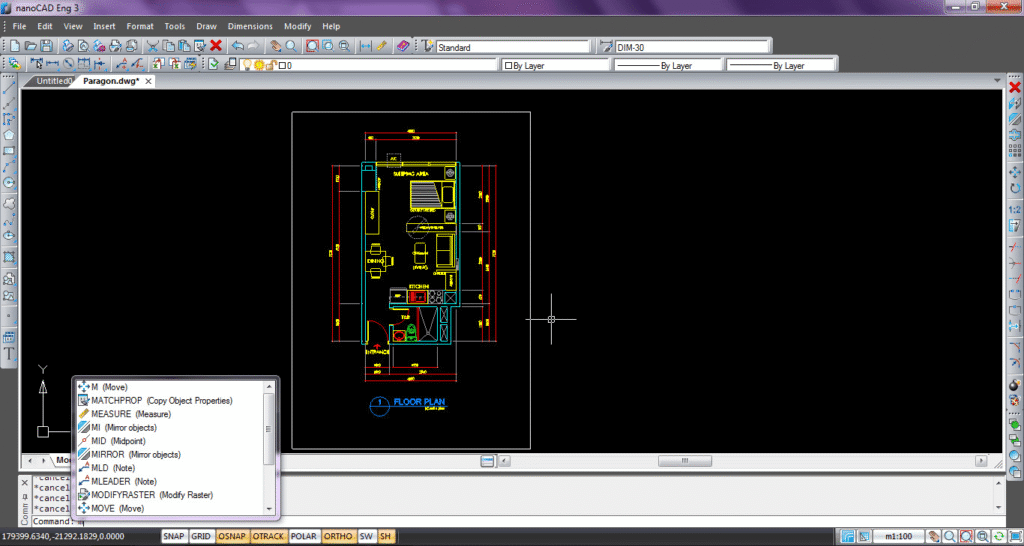The height and width of the screenshot is (546, 1024).
Task: Open the Insert menu
Action: click(104, 27)
